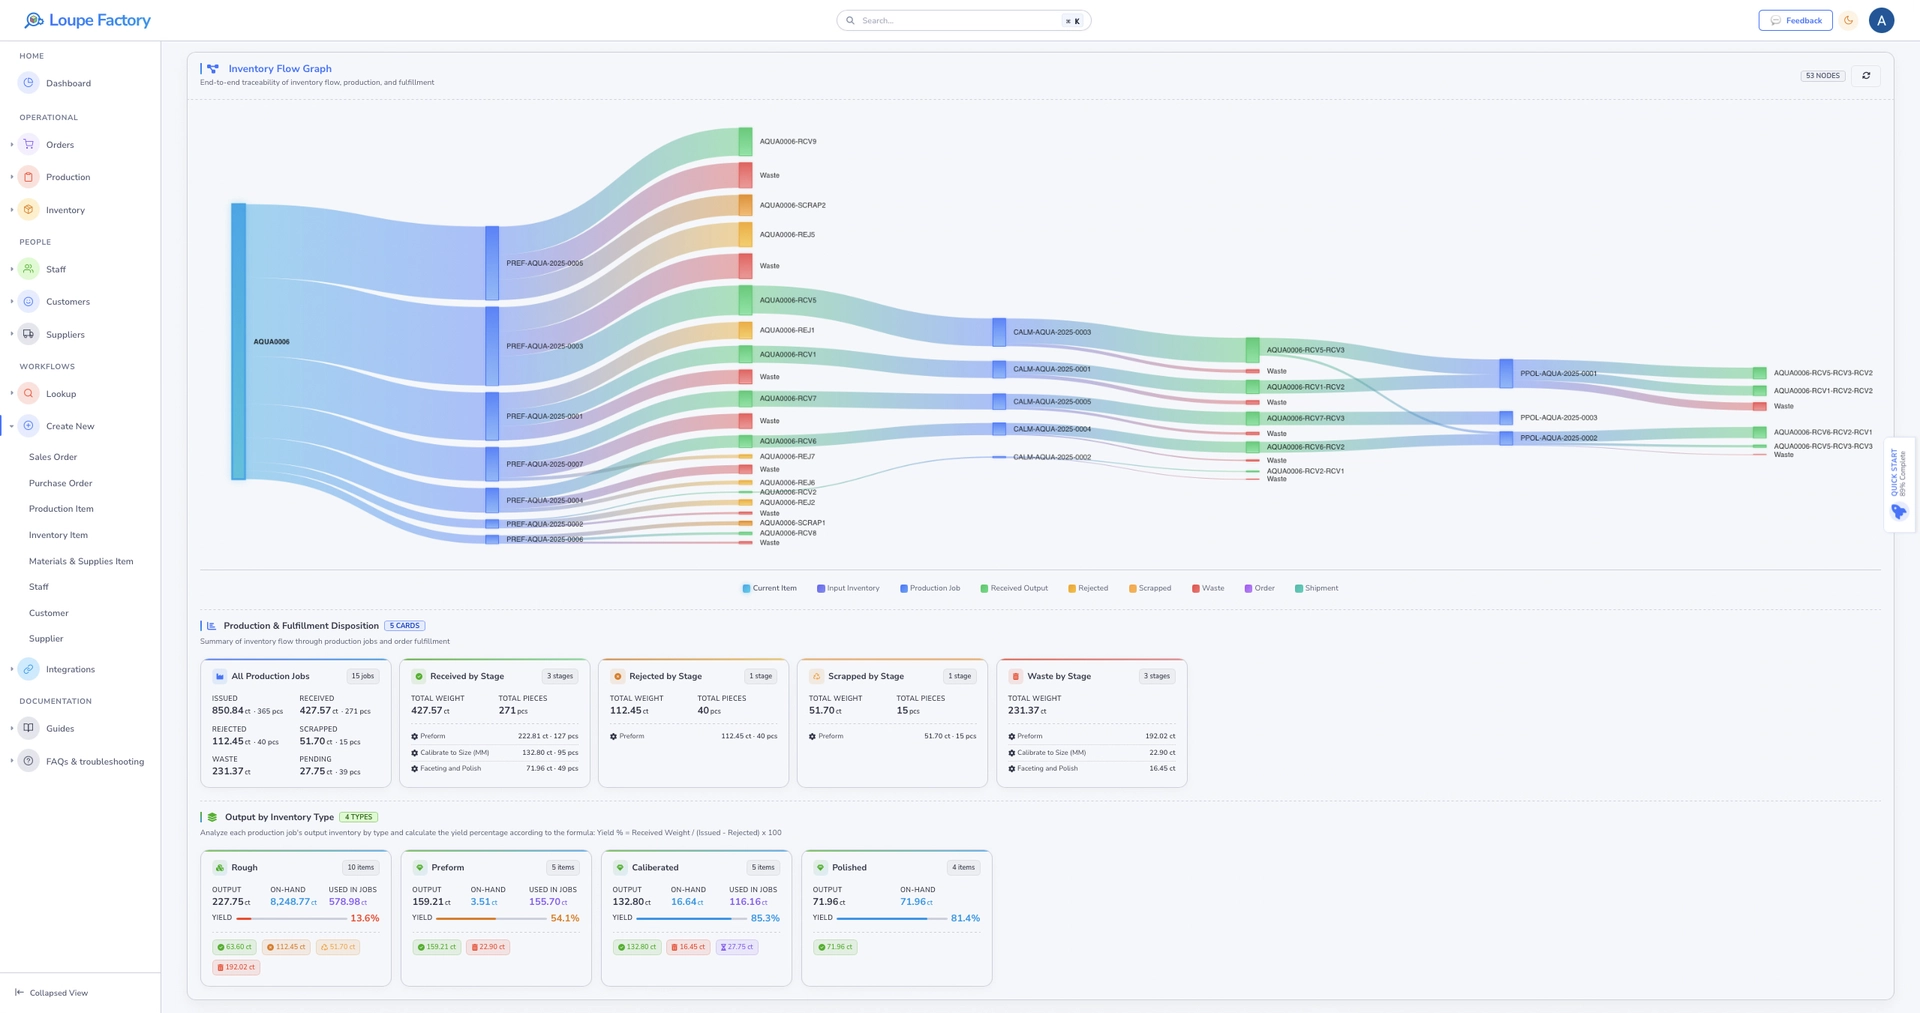Click the Received by Stage check icon
Image resolution: width=1920 pixels, height=1013 pixels.
[x=419, y=676]
